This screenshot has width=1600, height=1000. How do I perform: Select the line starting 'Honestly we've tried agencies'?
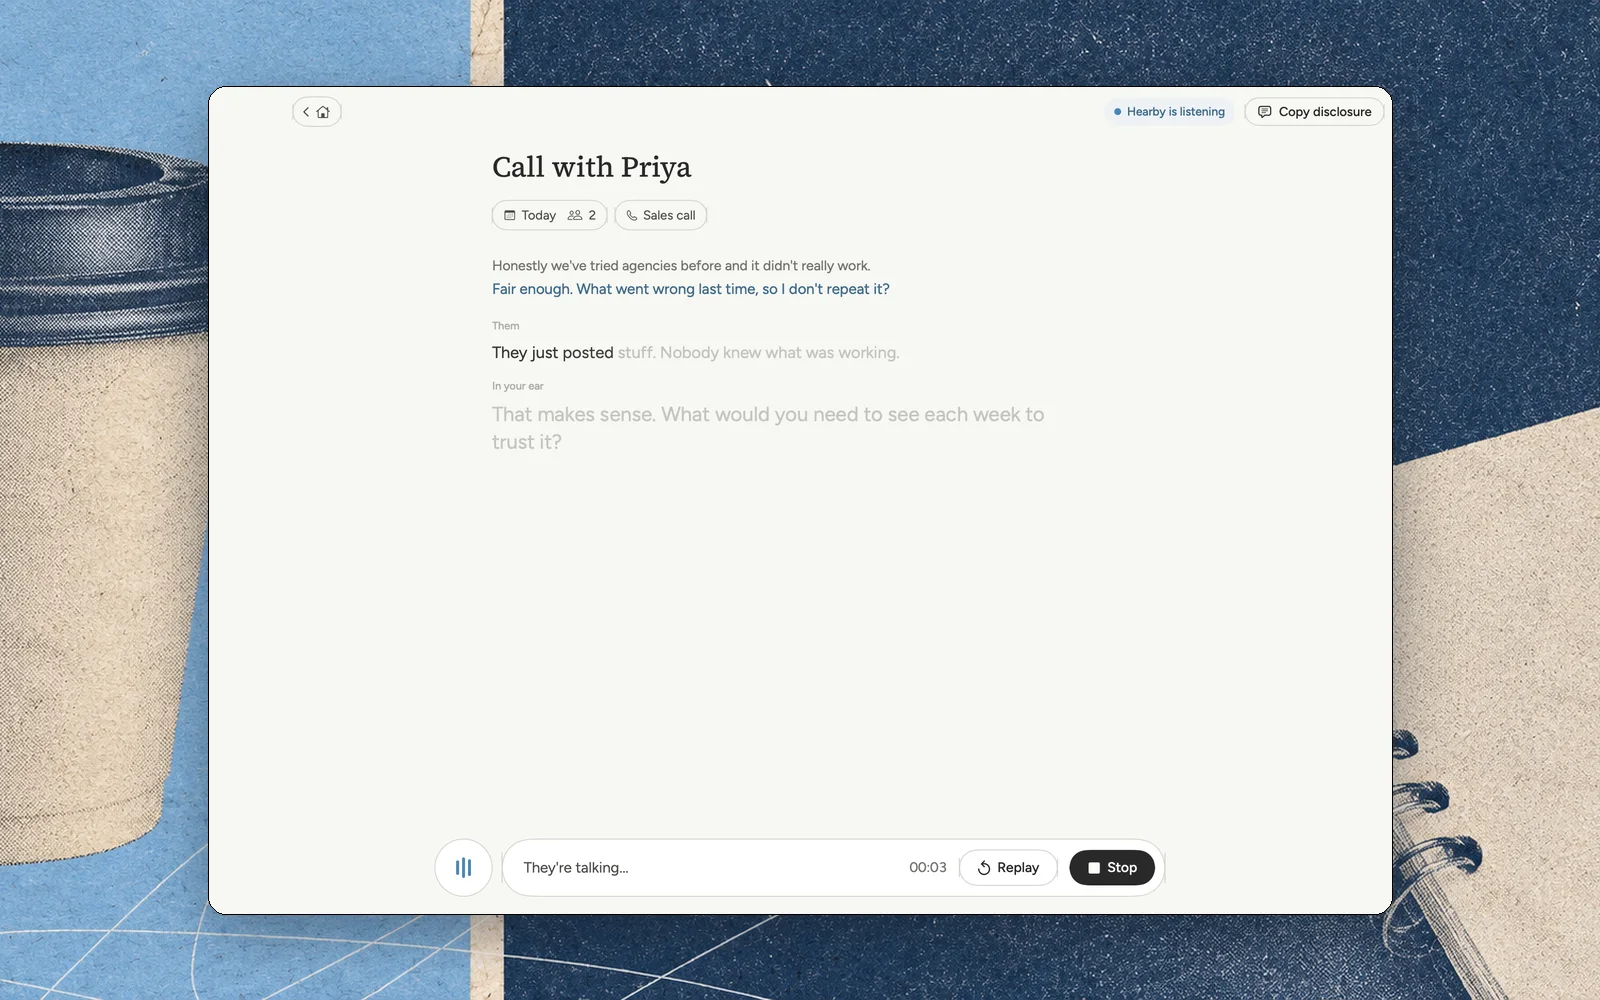point(681,266)
